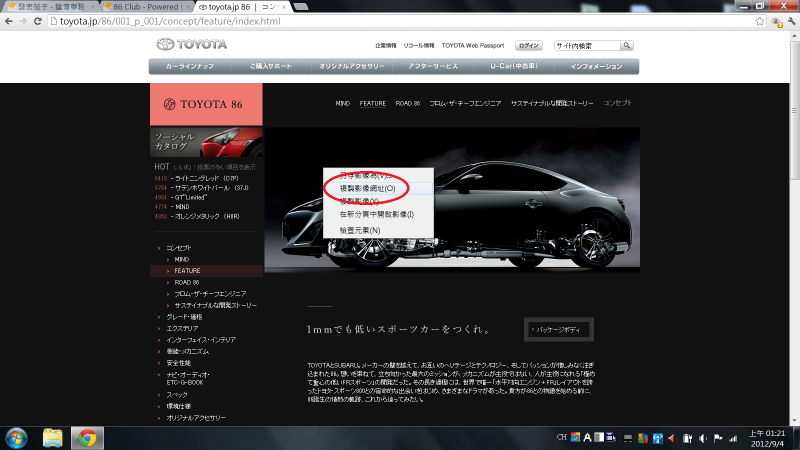Click the magnifier search button on Toyota site
Viewport: 800px width, 450px height.
(x=627, y=45)
